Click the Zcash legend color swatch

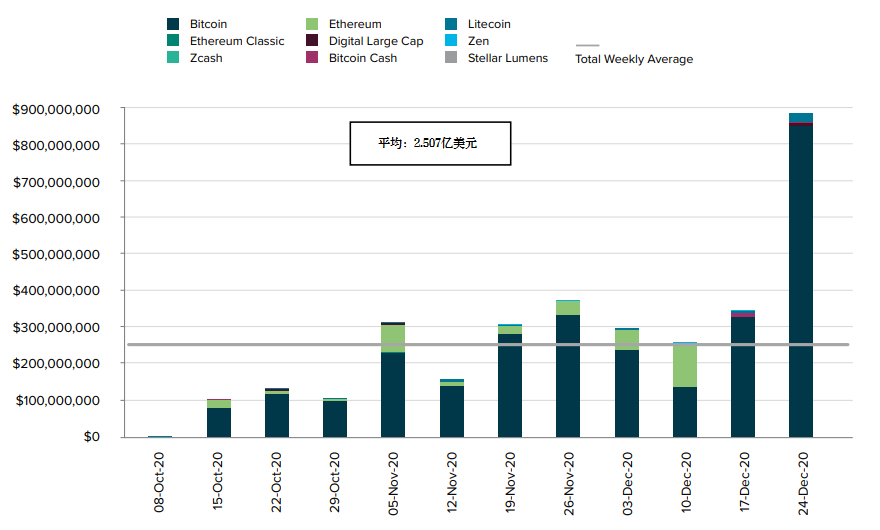pyautogui.click(x=173, y=57)
